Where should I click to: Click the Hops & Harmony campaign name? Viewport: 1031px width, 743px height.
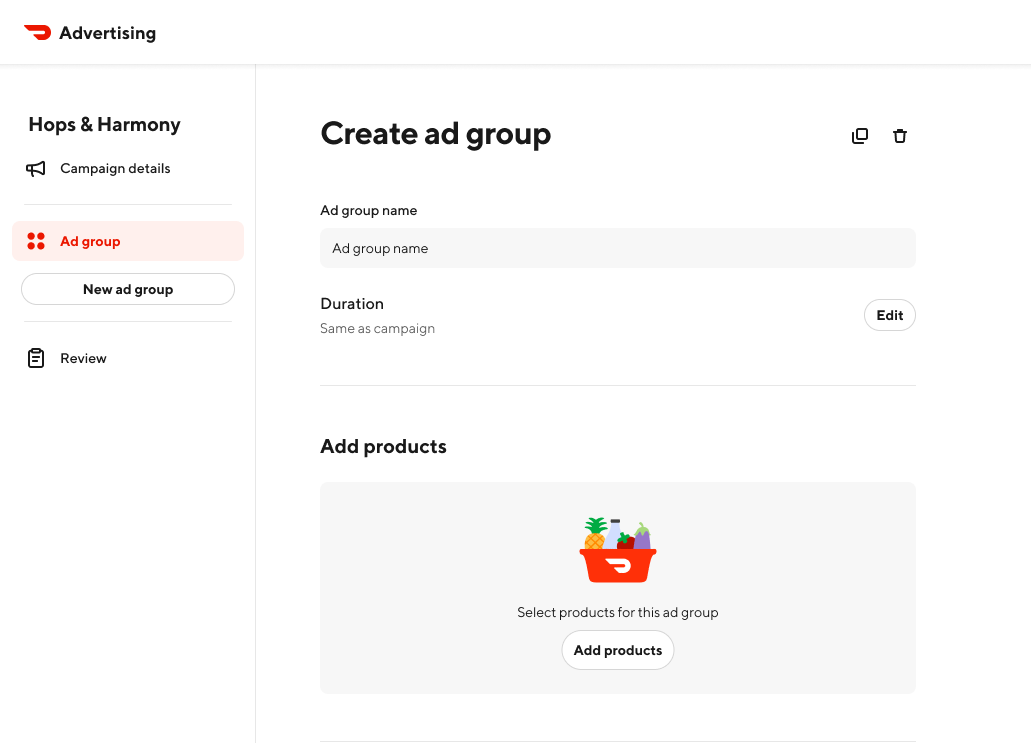(x=105, y=124)
